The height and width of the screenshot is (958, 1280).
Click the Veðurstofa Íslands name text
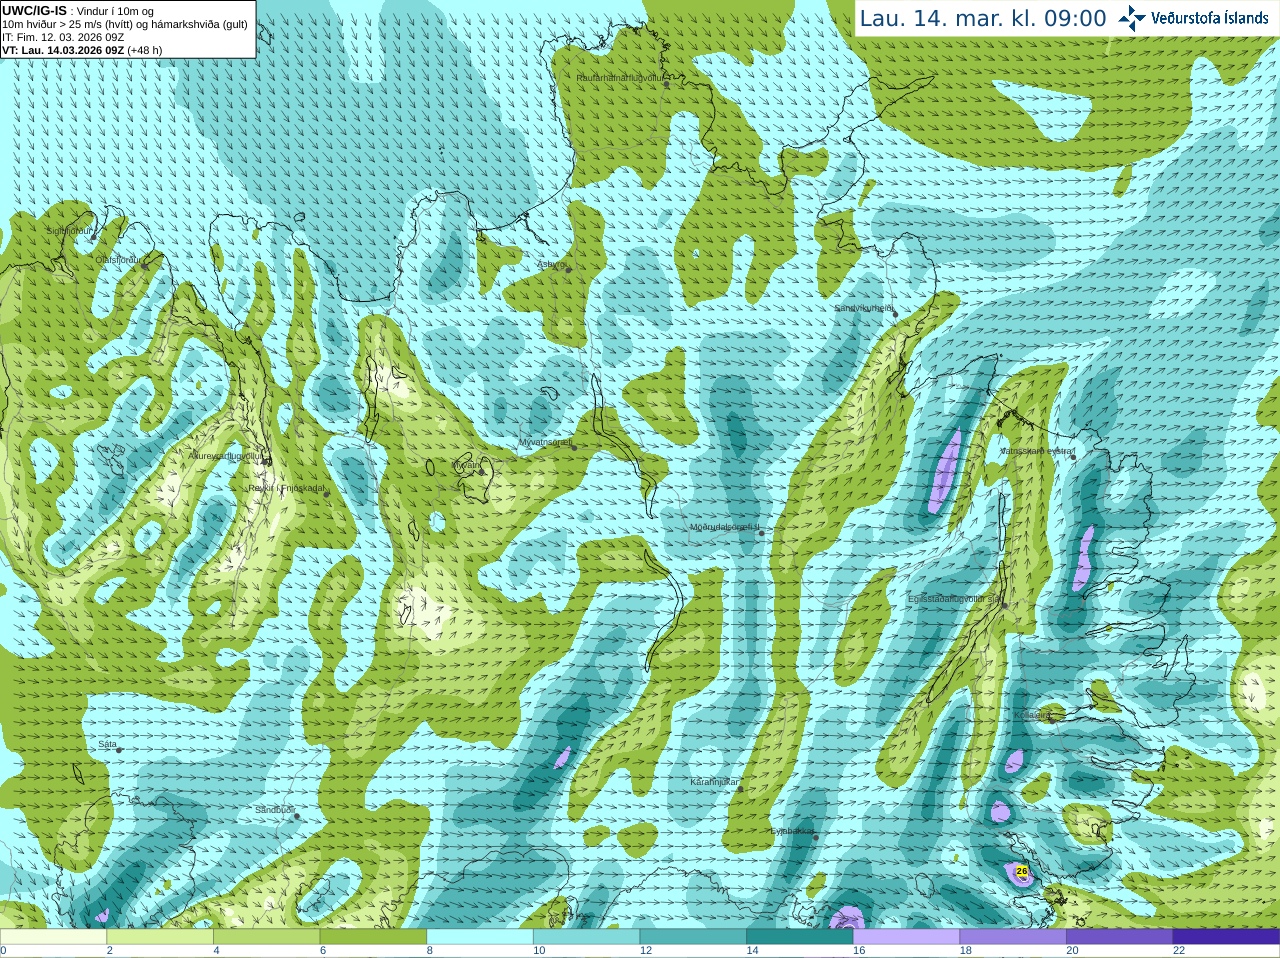coord(1210,18)
